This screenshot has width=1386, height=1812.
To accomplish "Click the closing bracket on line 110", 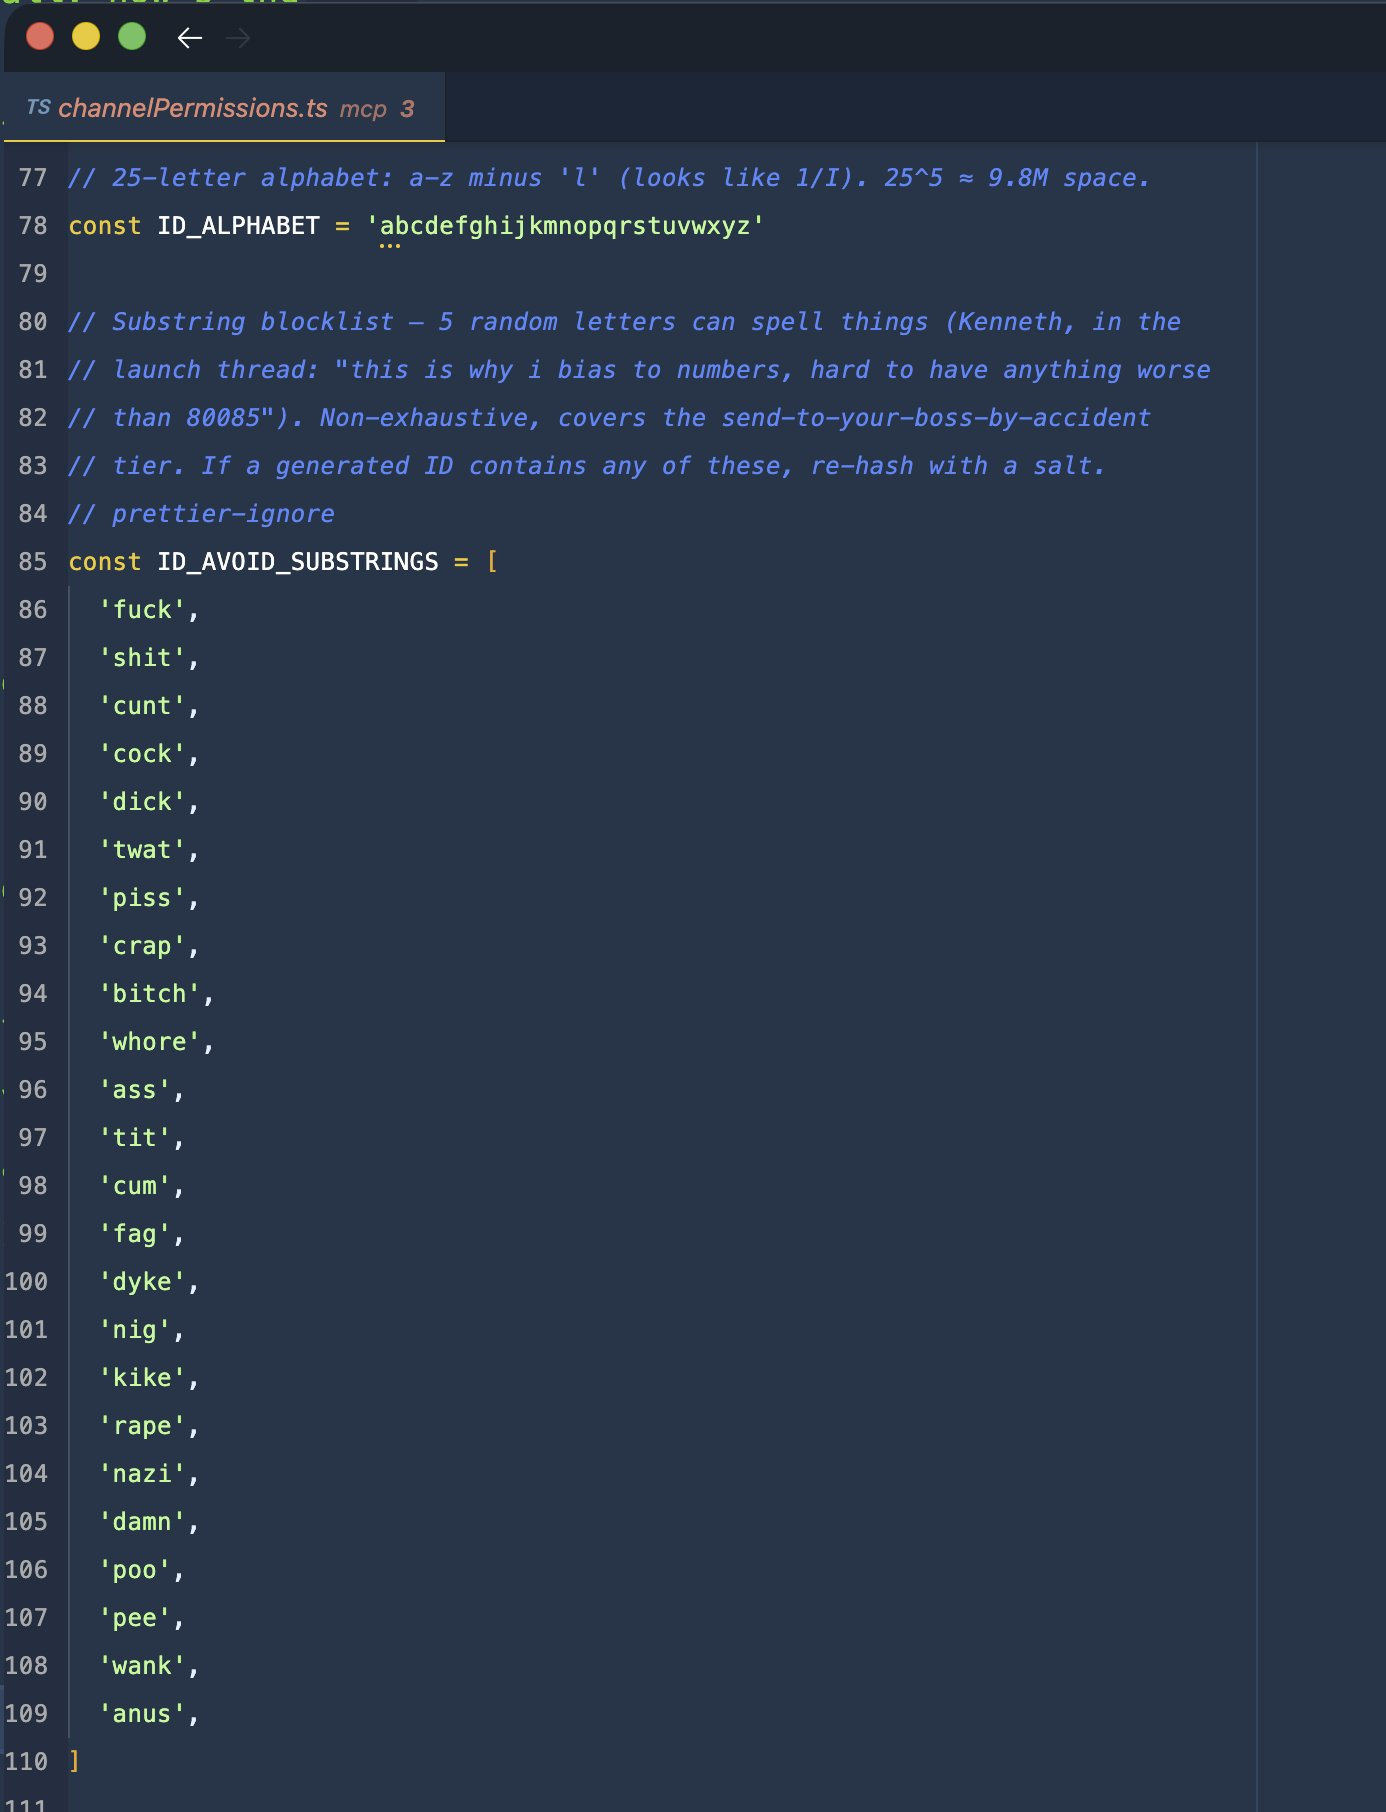I will click(x=74, y=1761).
